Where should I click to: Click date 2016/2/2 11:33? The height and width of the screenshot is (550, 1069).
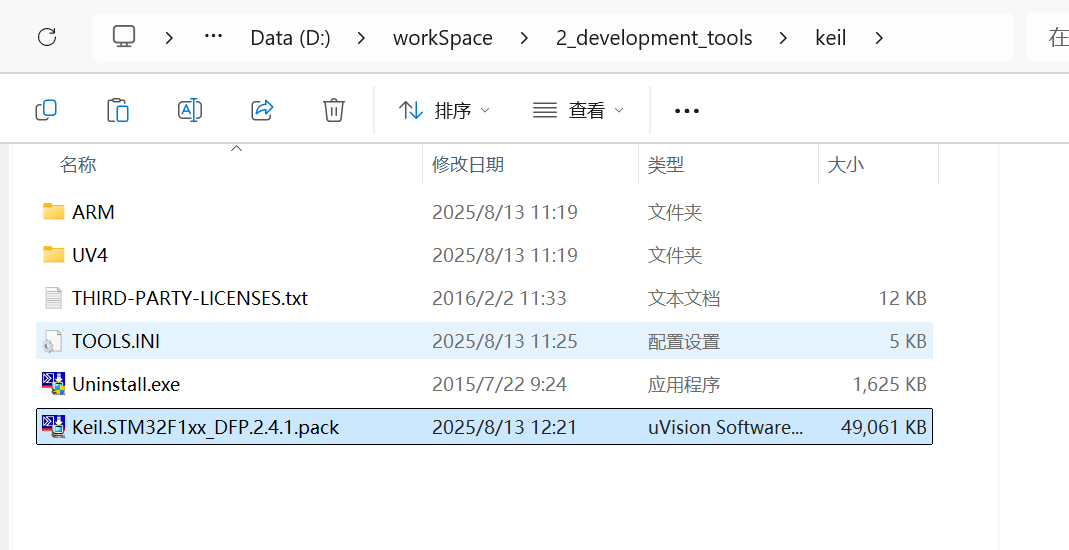tap(499, 299)
